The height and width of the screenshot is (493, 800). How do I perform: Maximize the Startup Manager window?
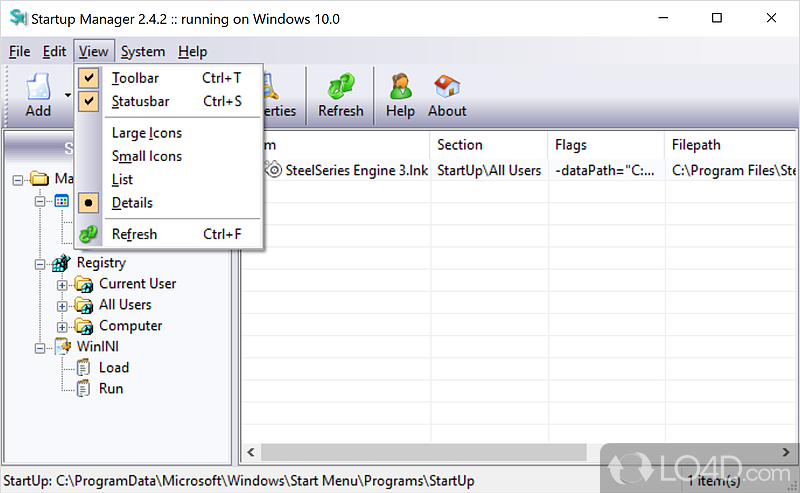717,18
